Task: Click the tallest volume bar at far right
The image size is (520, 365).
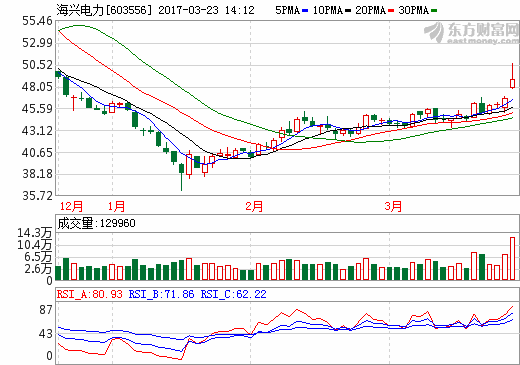Action: click(512, 259)
